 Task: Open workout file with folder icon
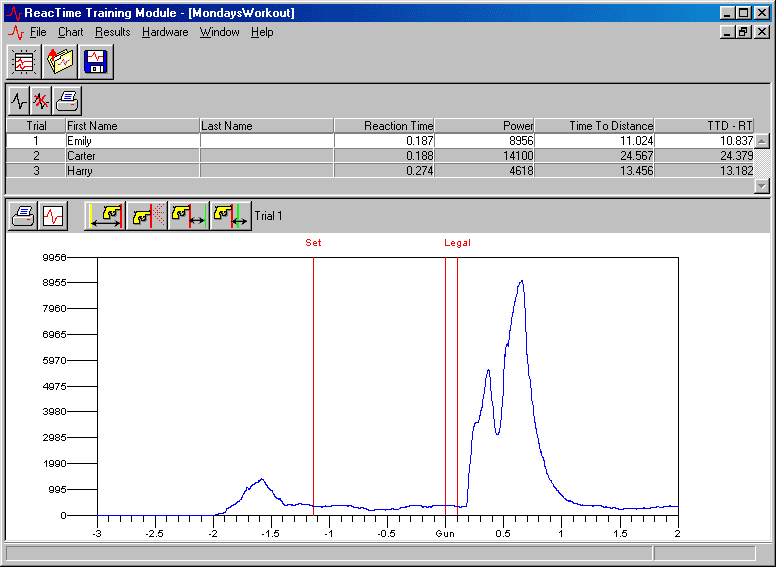[x=60, y=62]
